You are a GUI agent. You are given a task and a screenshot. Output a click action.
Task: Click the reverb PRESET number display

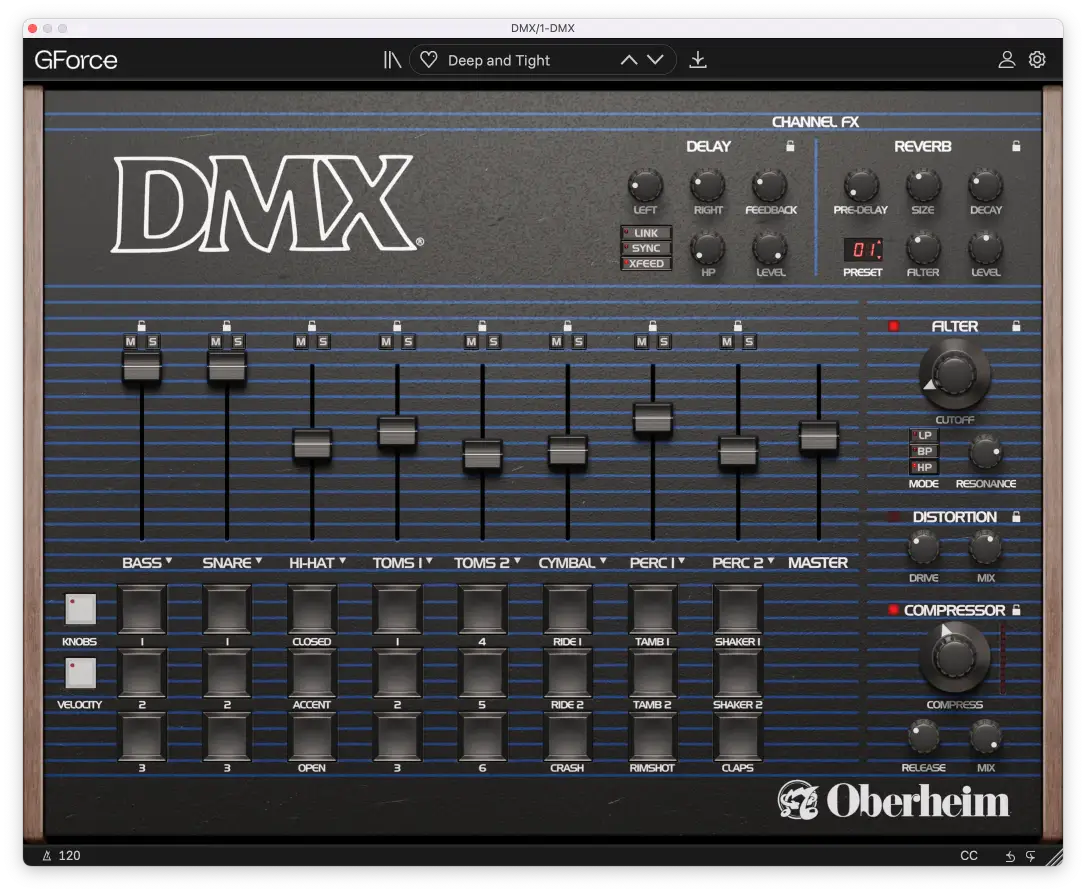click(863, 249)
